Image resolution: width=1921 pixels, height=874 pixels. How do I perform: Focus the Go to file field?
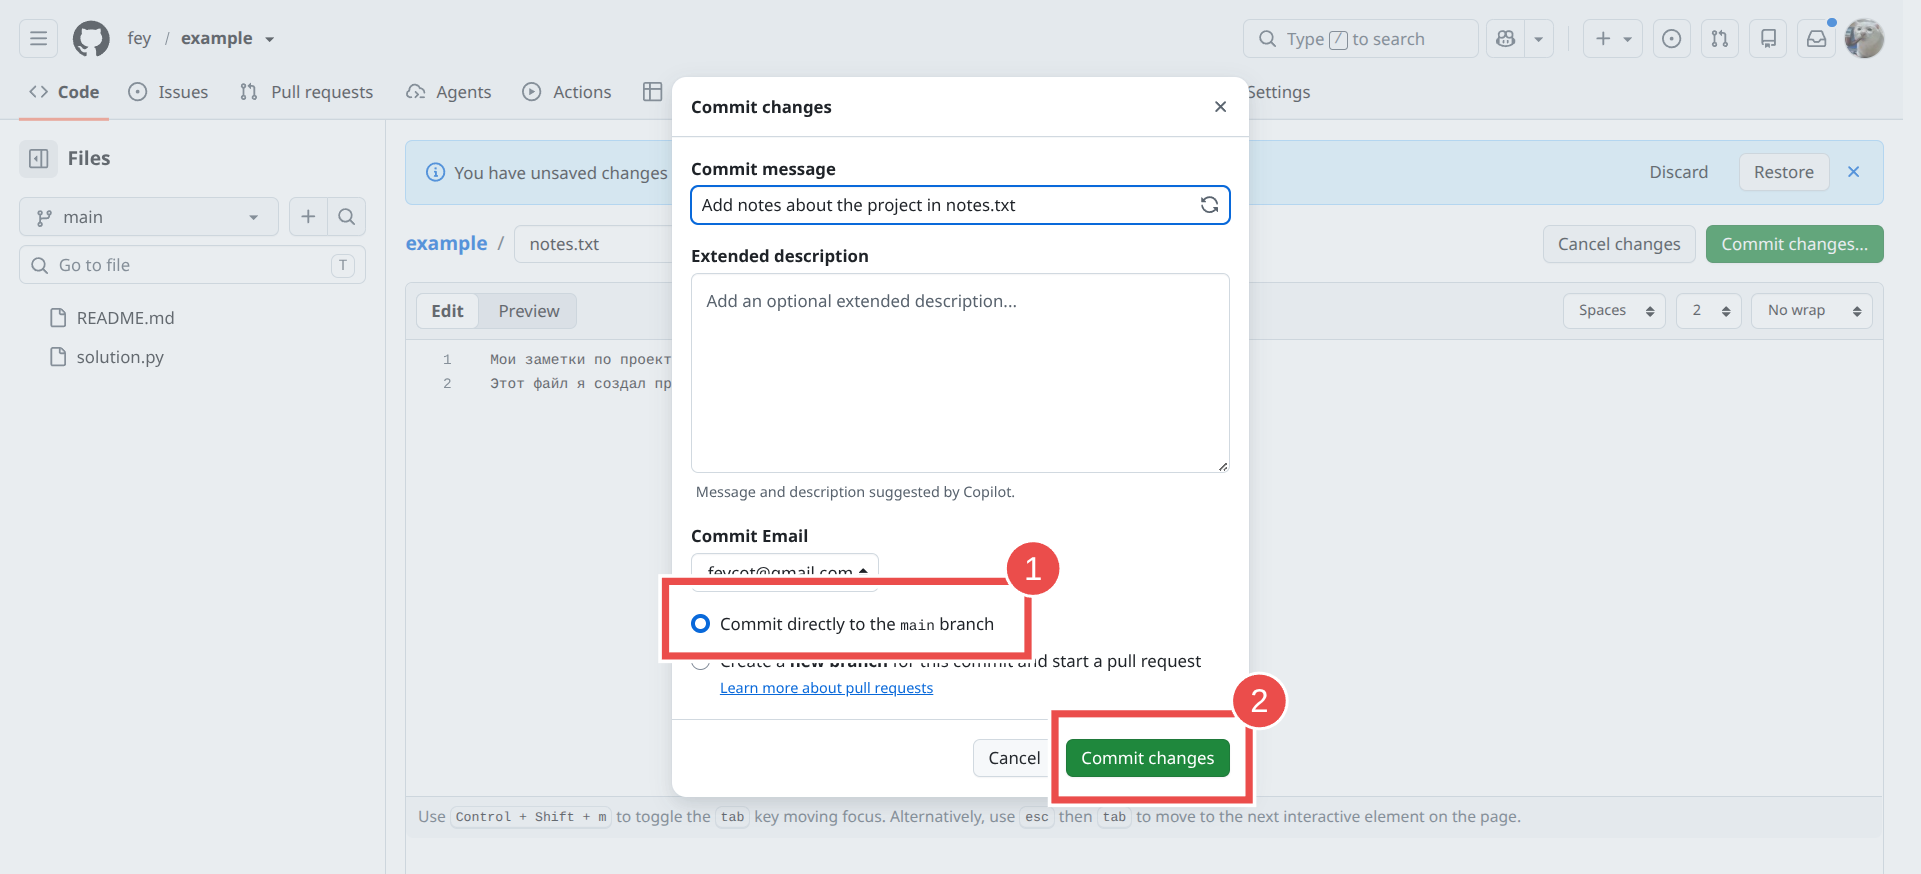coord(192,265)
